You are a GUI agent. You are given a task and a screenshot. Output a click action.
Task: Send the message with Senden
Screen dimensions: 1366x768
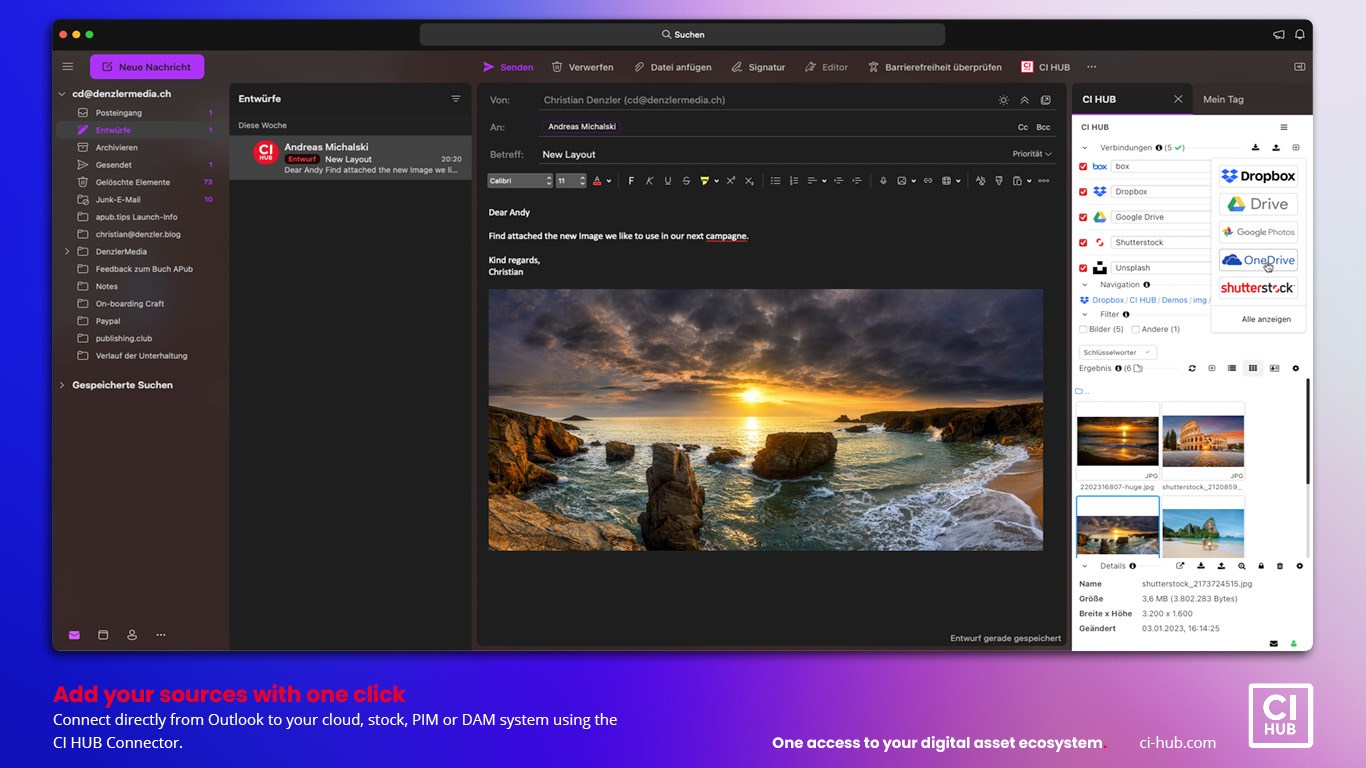[508, 67]
